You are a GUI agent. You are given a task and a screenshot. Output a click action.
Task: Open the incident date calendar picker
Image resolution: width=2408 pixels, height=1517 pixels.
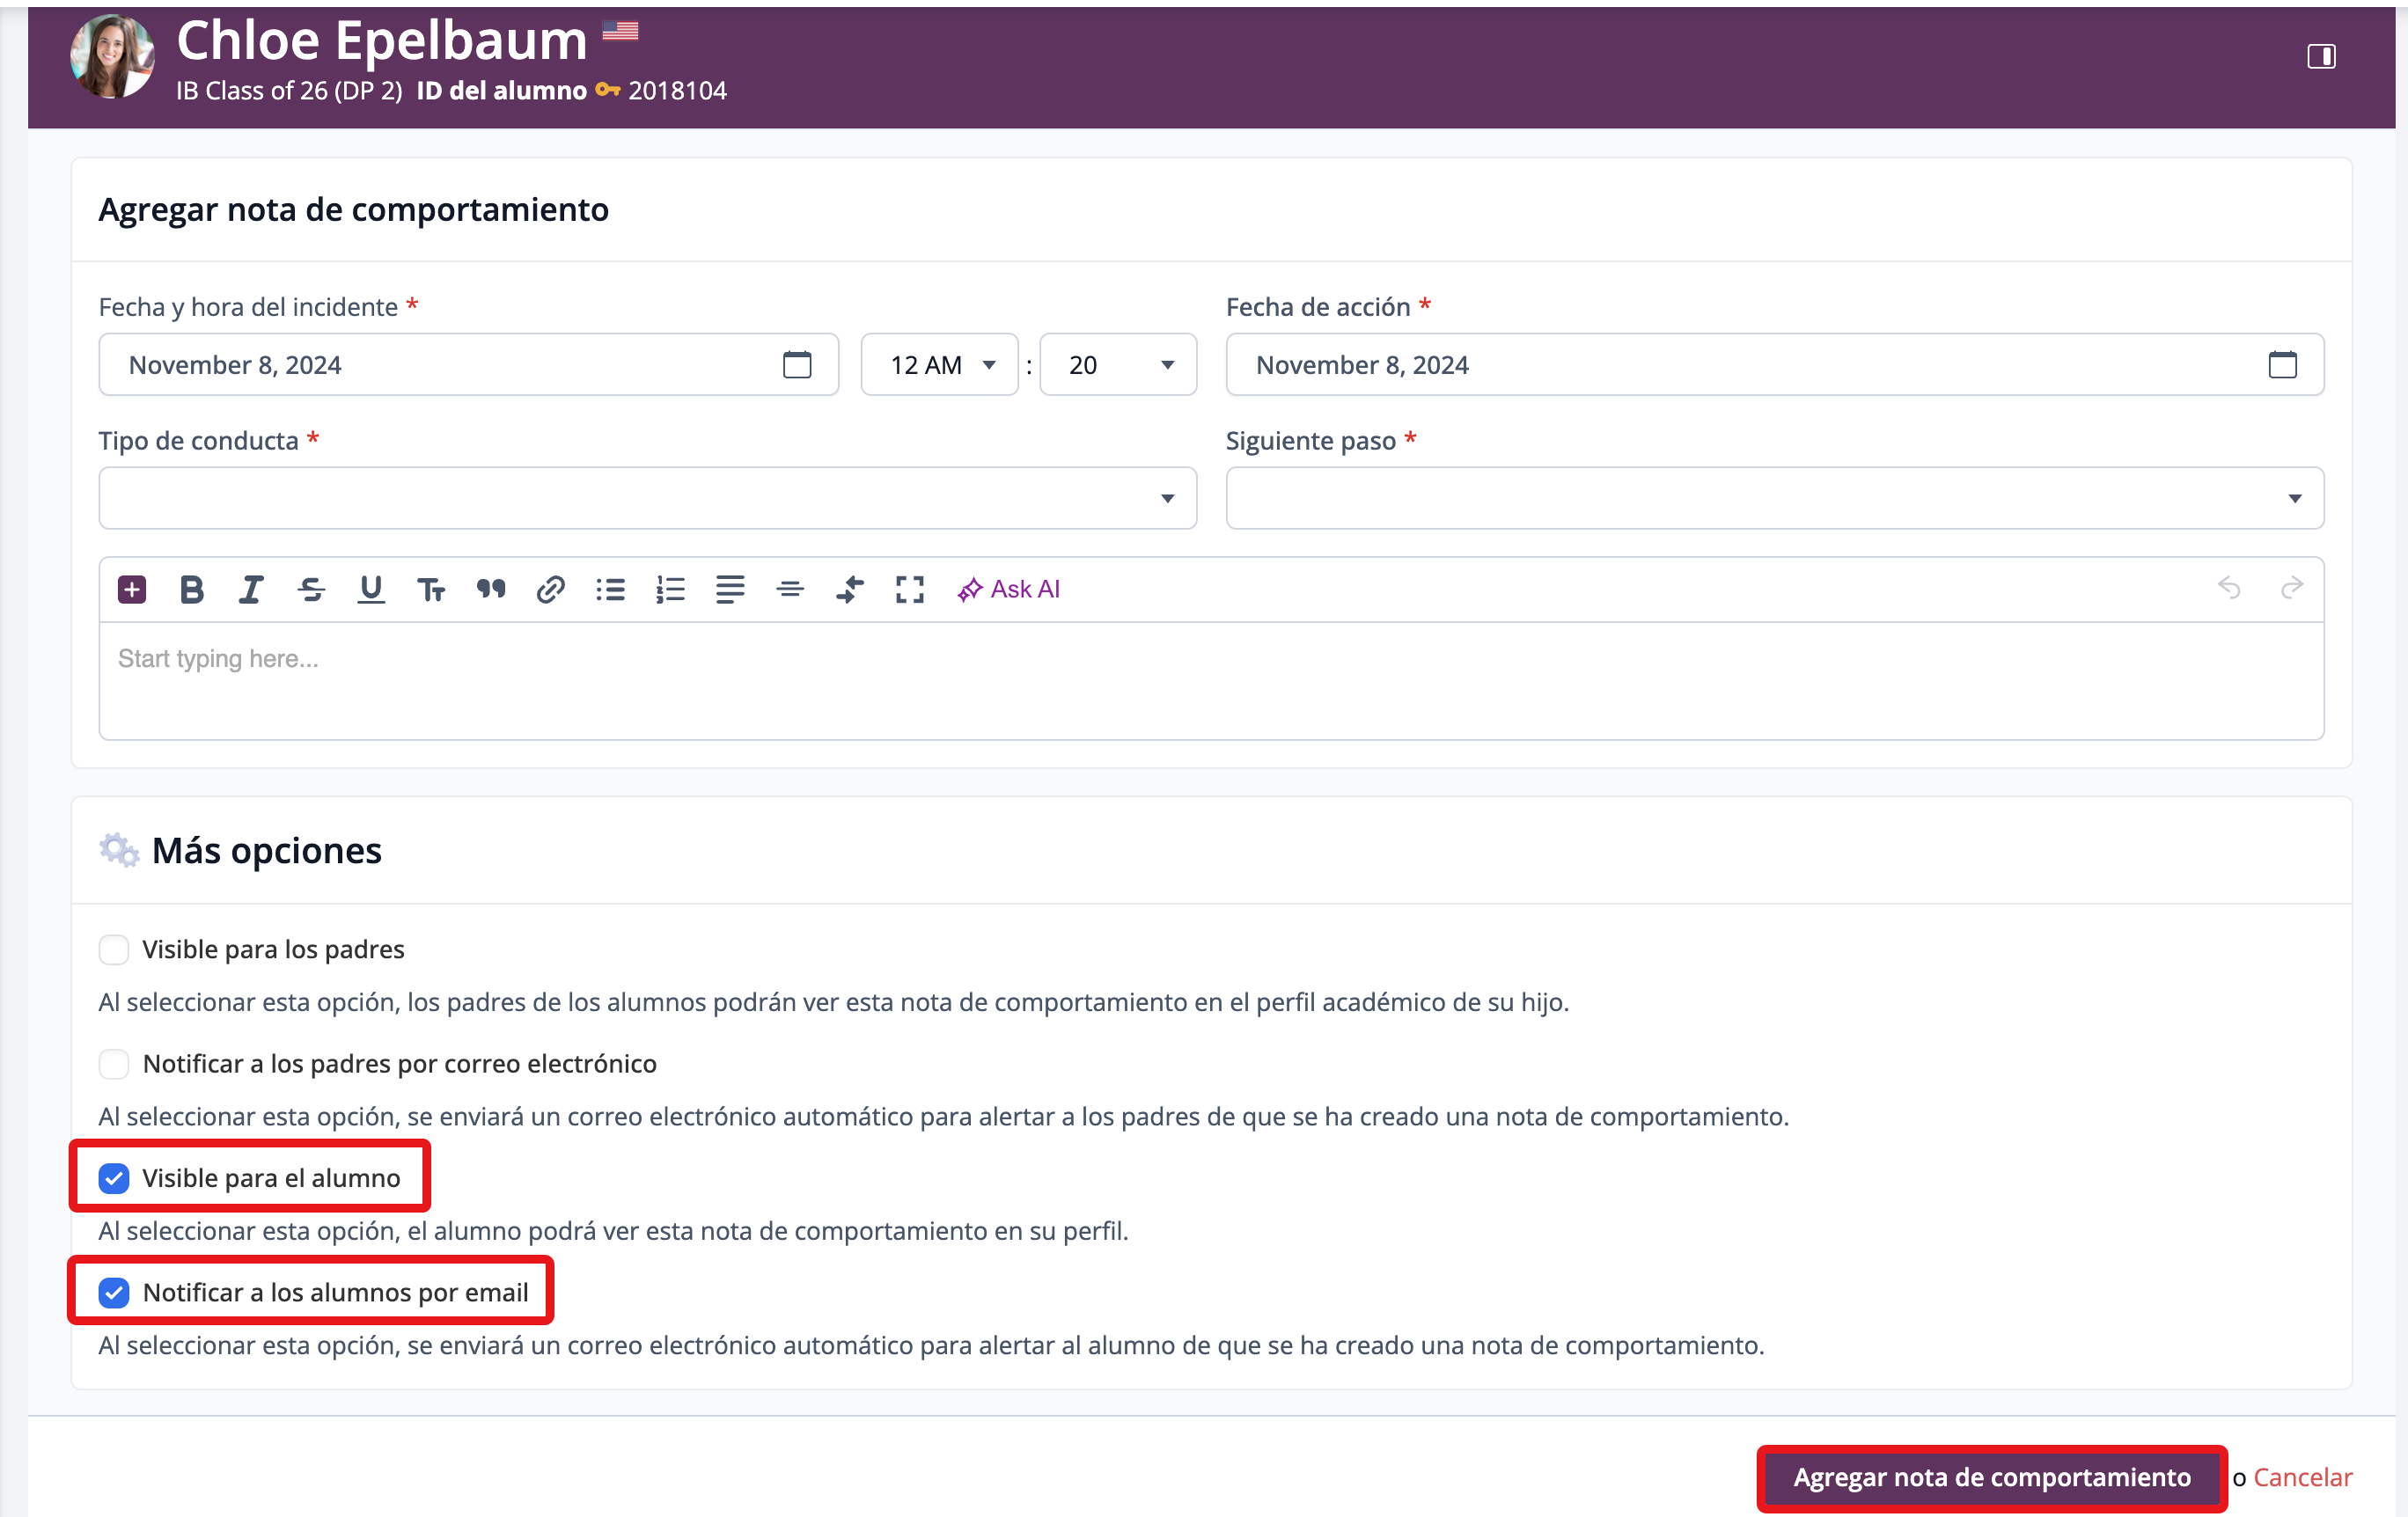click(x=796, y=365)
